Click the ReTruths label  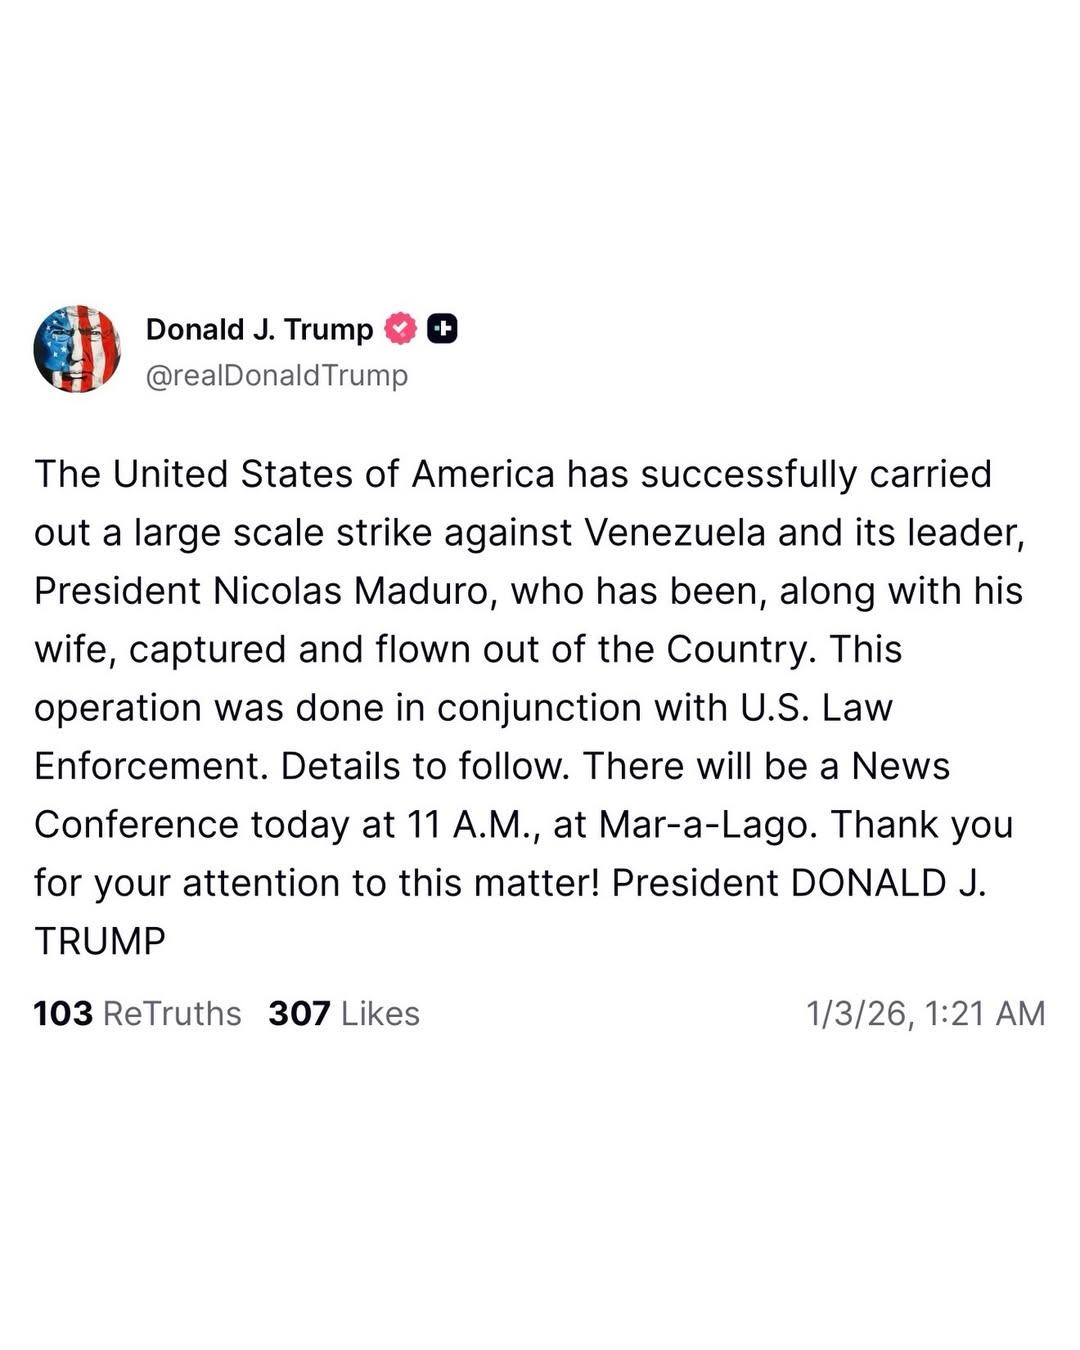172,1013
